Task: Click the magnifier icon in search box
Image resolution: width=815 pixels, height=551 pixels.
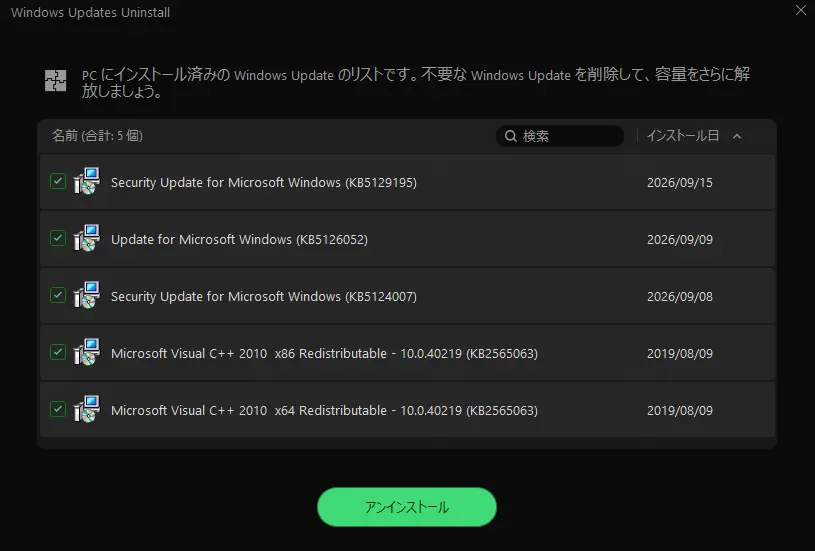Action: tap(511, 136)
